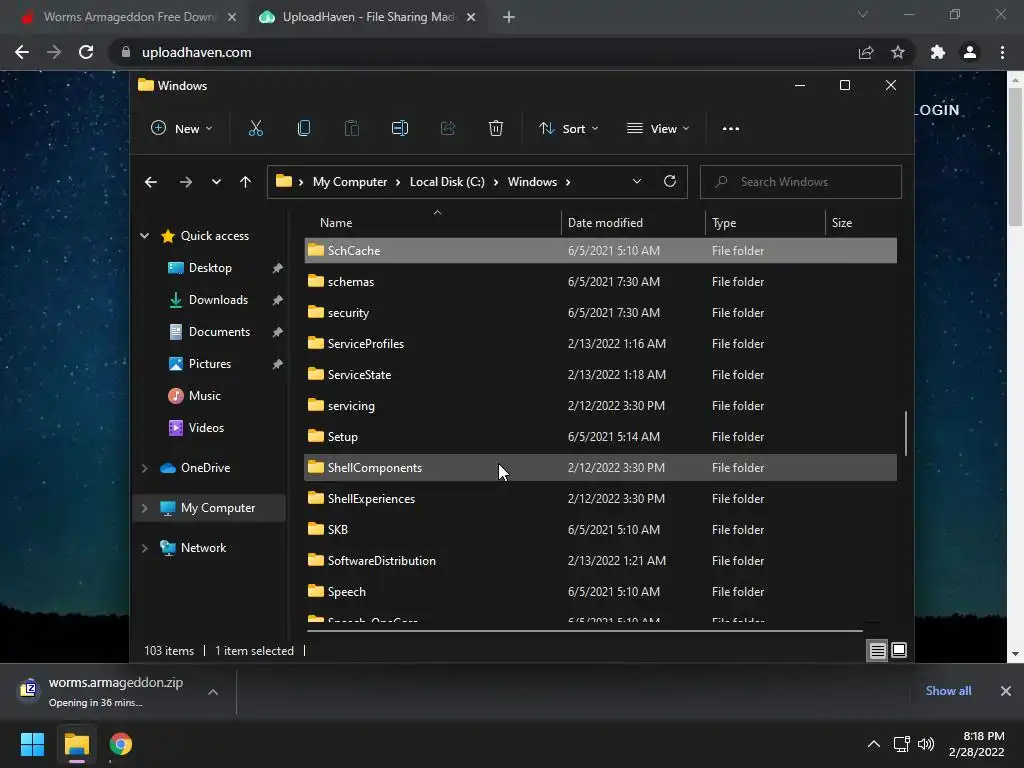1024x768 pixels.
Task: Bookmark this page with star icon
Action: 898,52
